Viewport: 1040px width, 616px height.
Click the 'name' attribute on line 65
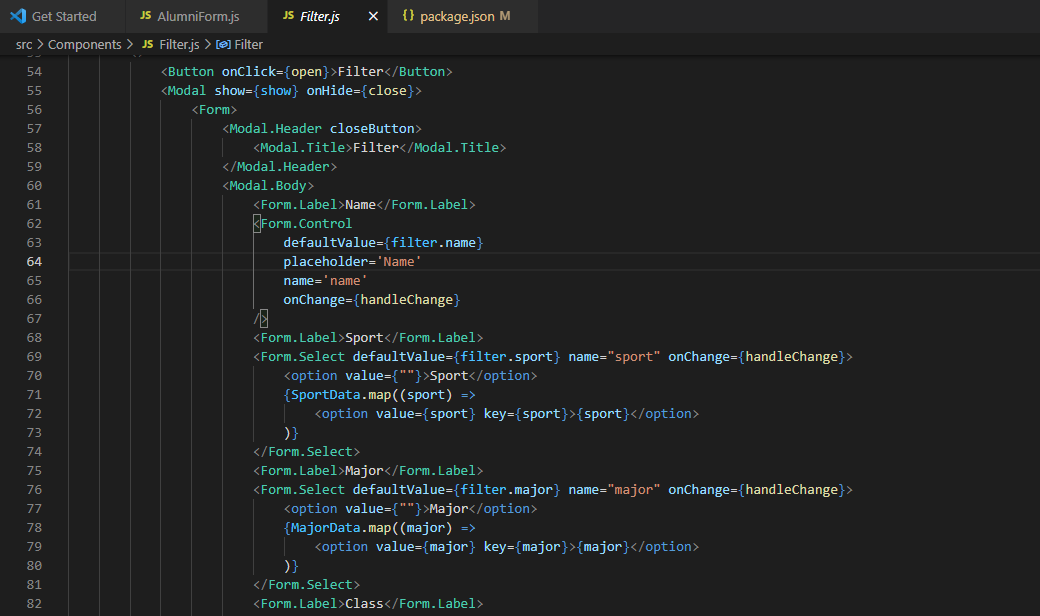(x=298, y=281)
